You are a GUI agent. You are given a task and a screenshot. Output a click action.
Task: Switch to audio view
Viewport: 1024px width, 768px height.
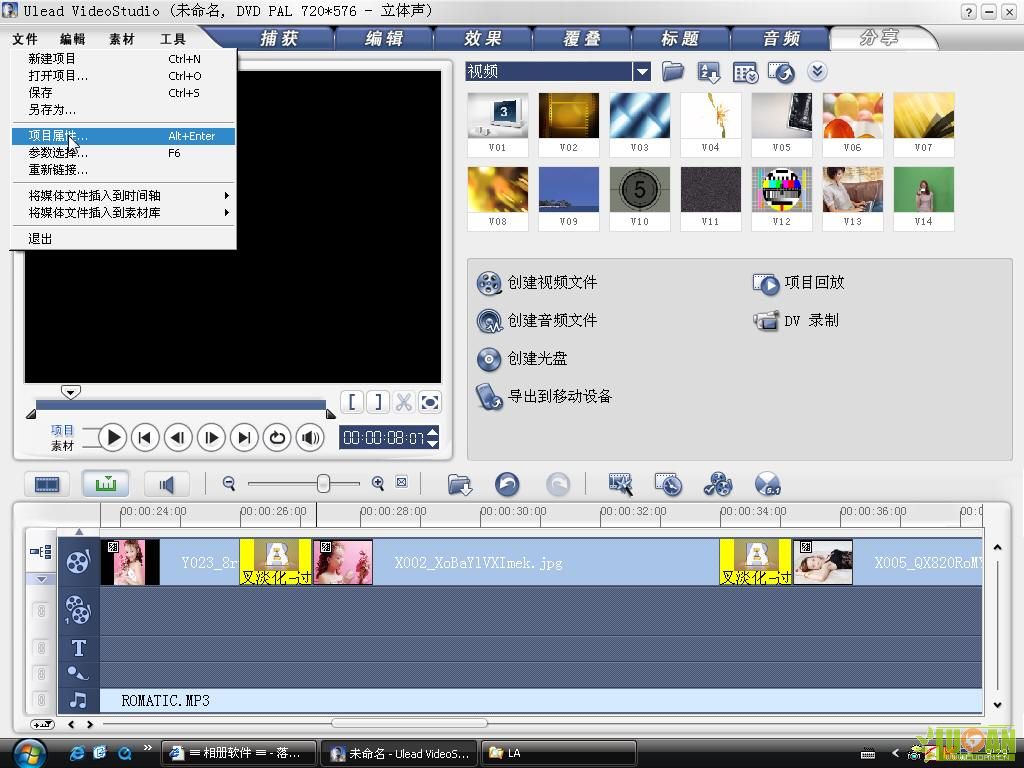coord(167,484)
